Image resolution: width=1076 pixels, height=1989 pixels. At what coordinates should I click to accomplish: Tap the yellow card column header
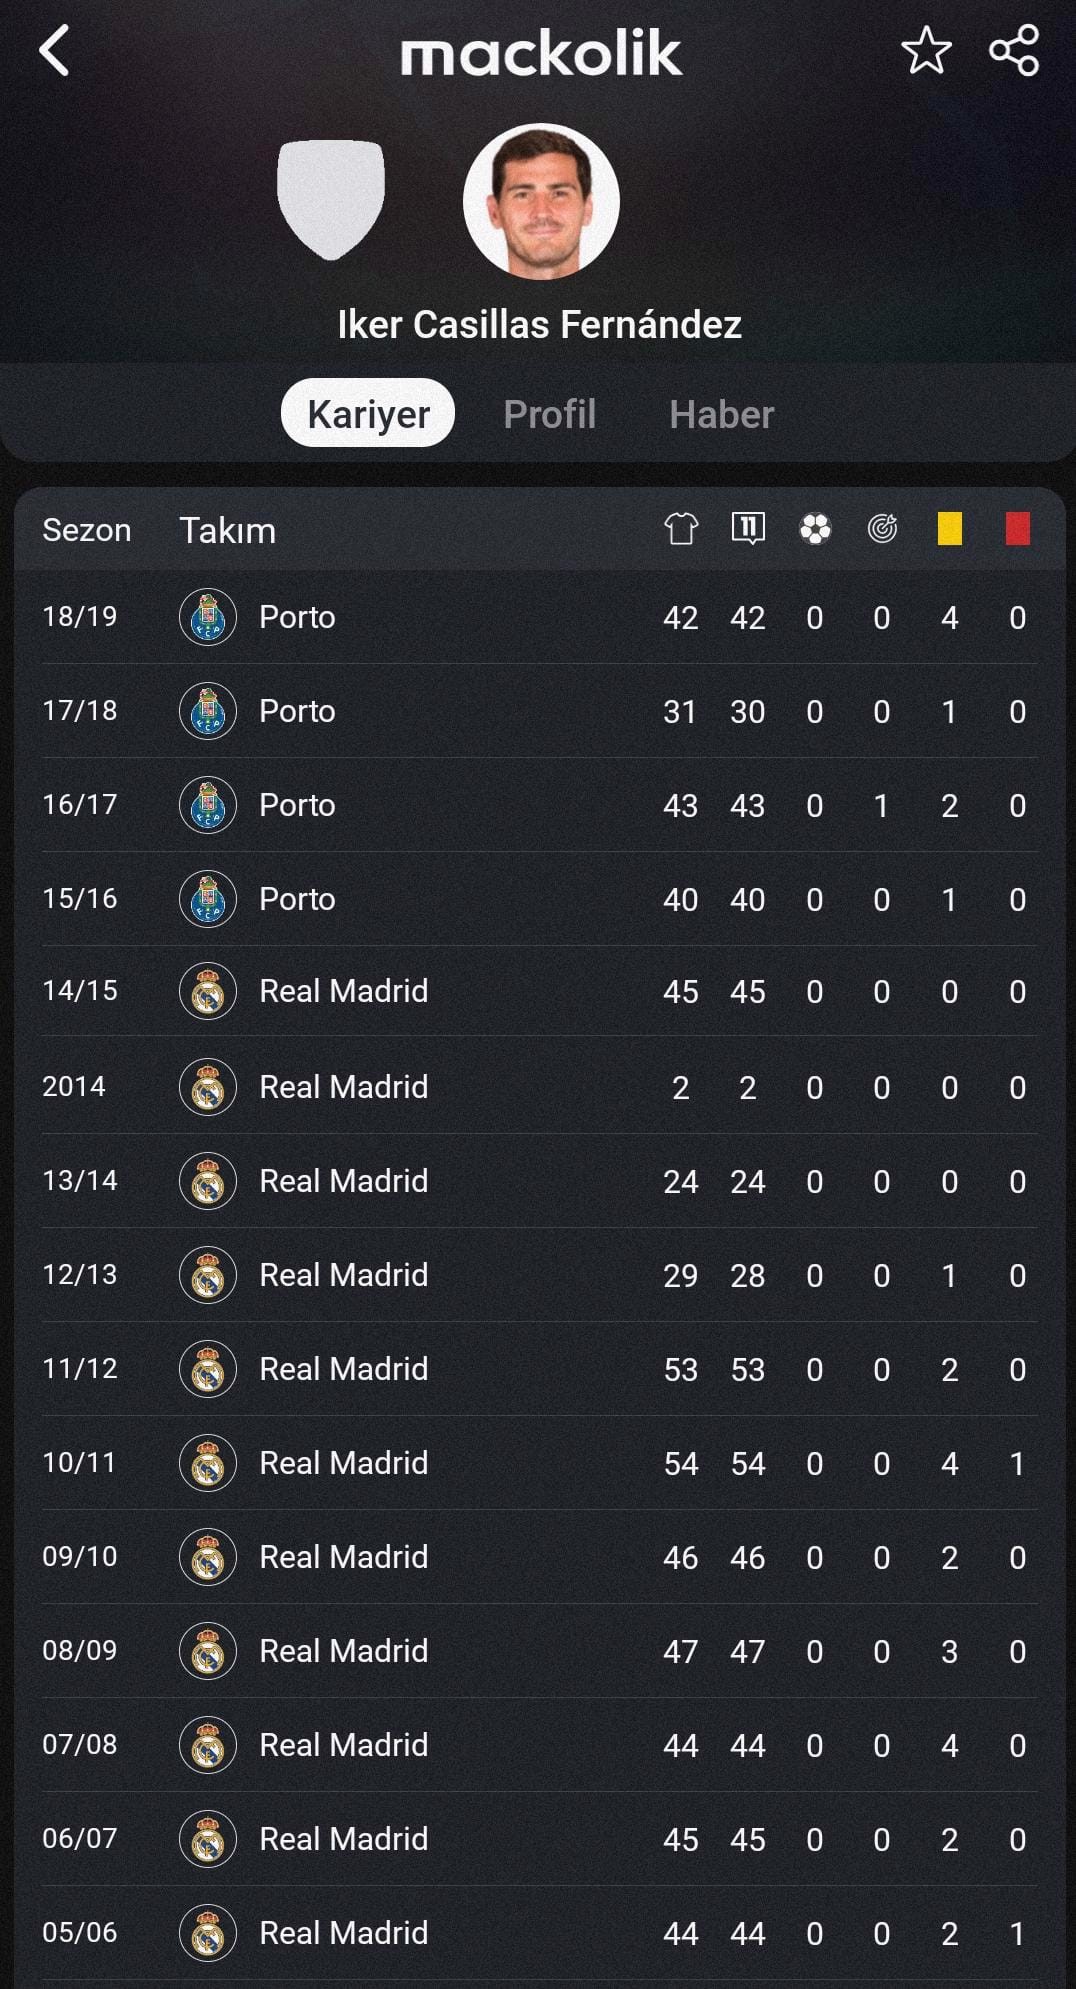[x=949, y=528]
